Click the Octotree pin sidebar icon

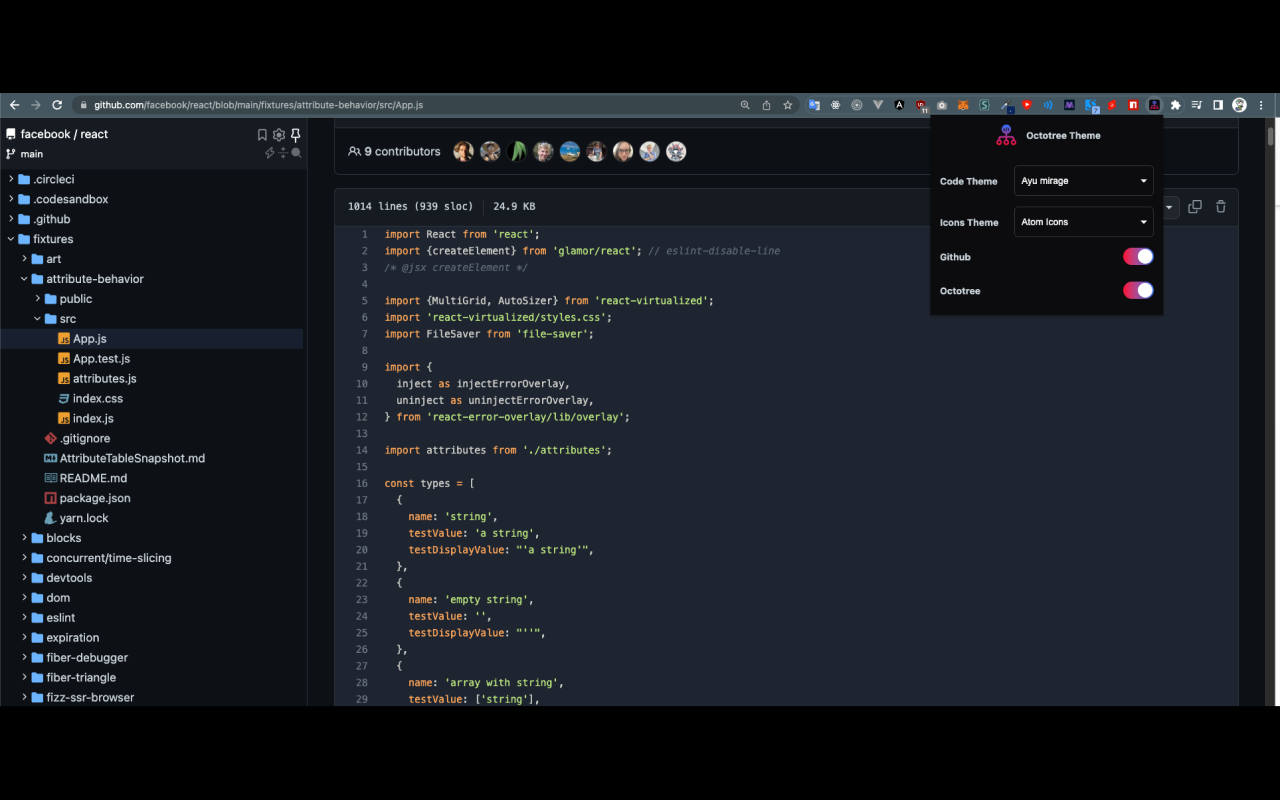296,135
